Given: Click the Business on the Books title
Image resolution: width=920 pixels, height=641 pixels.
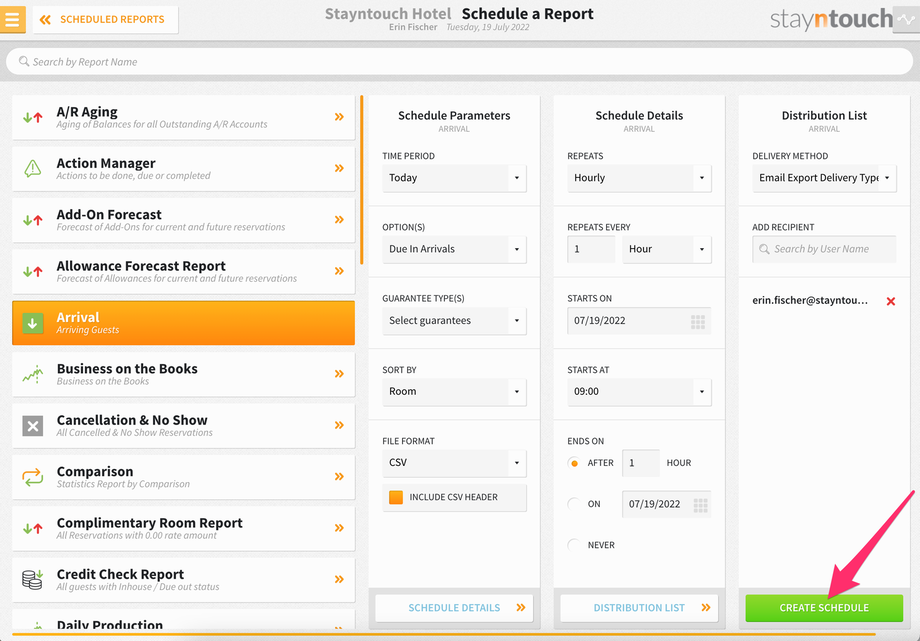Looking at the screenshot, I should coord(127,369).
